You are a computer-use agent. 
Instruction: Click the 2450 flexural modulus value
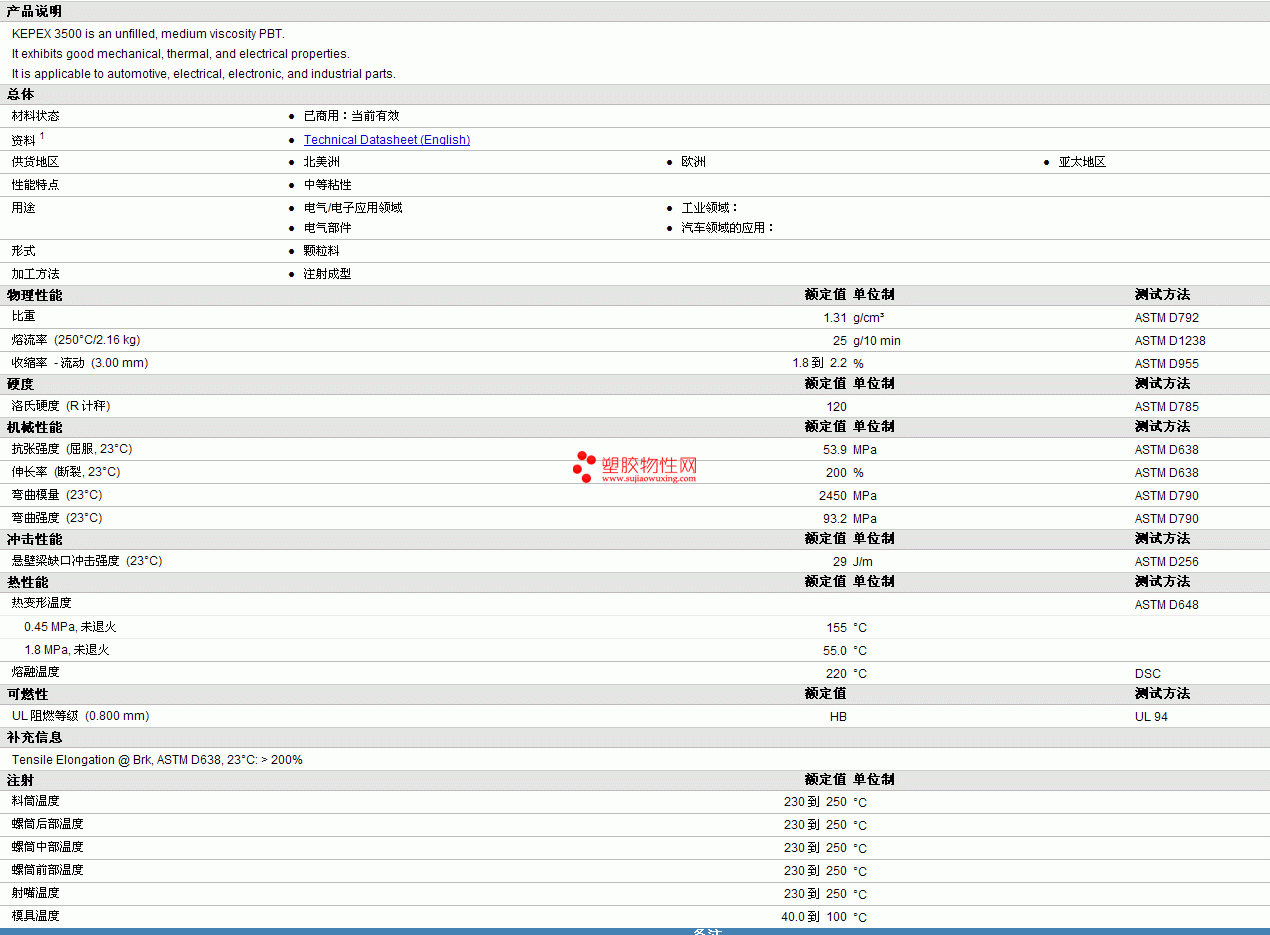833,496
